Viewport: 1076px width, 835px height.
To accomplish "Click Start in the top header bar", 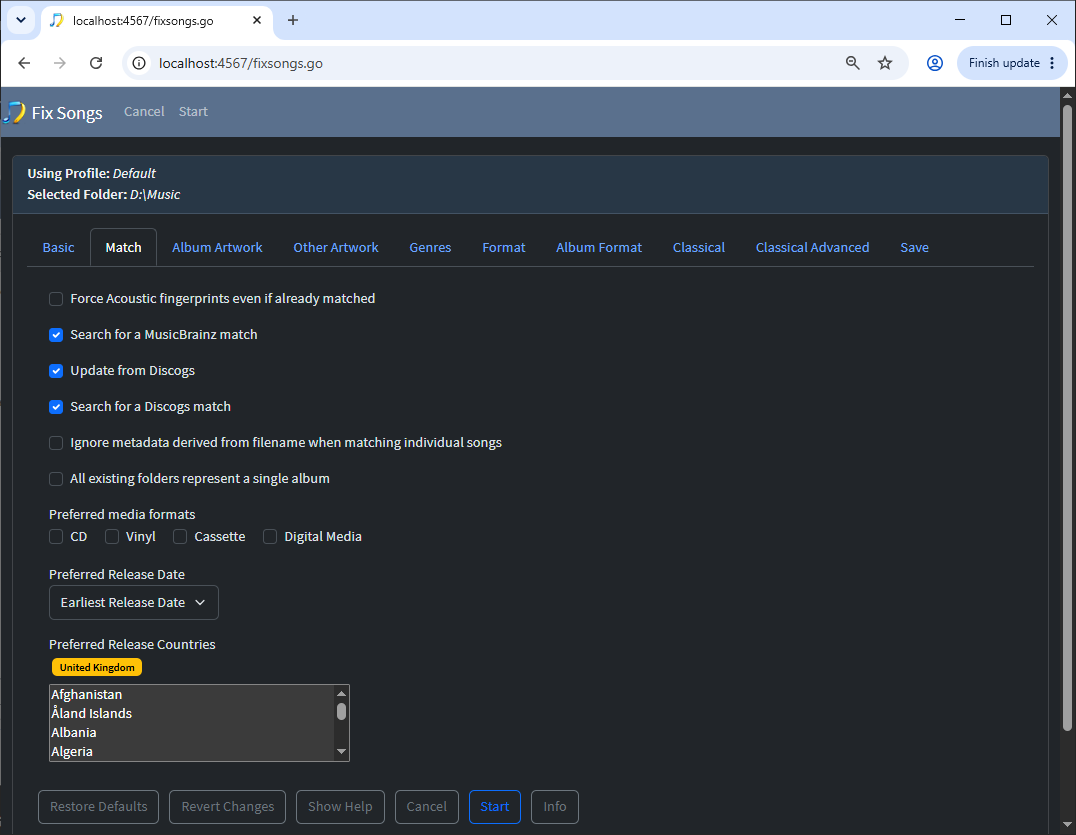I will point(193,112).
